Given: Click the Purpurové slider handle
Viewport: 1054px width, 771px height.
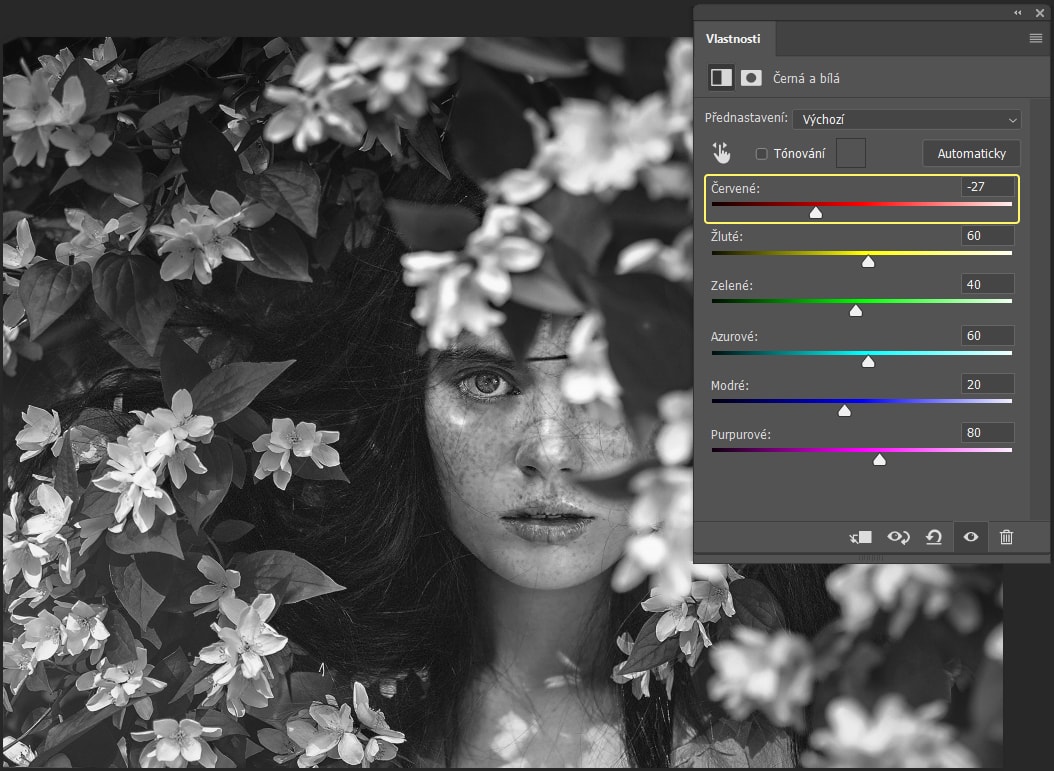Looking at the screenshot, I should point(879,460).
